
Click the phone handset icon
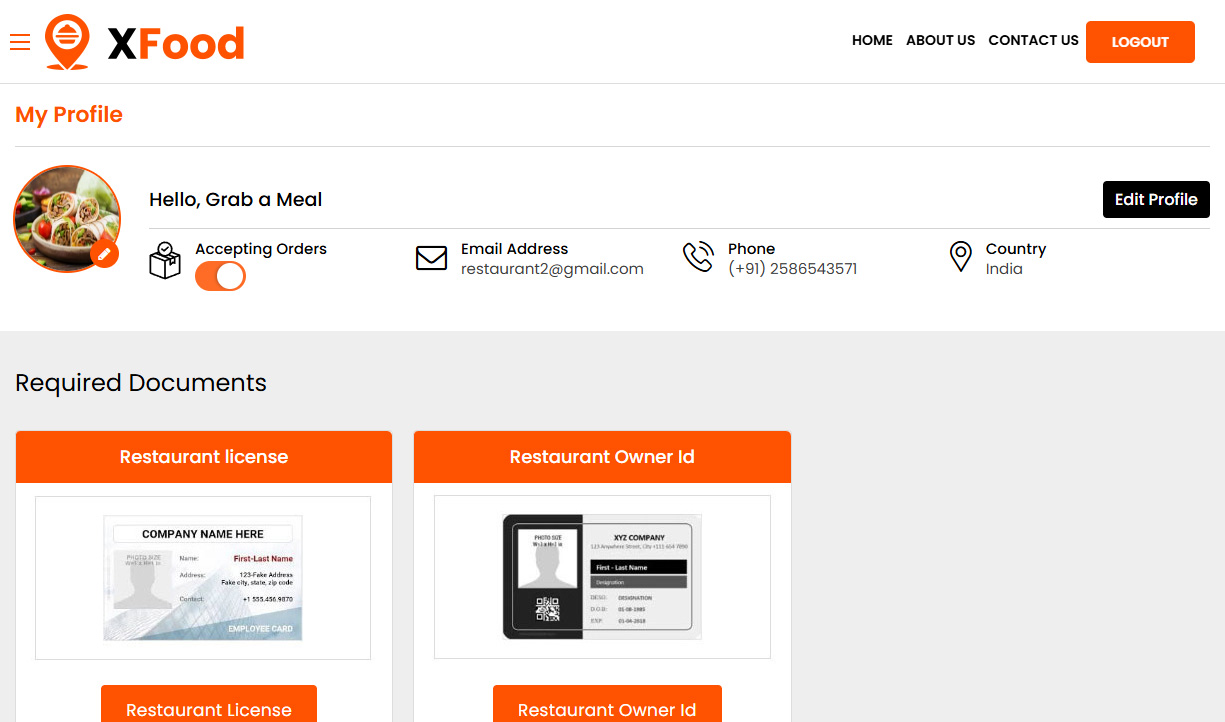pos(698,257)
